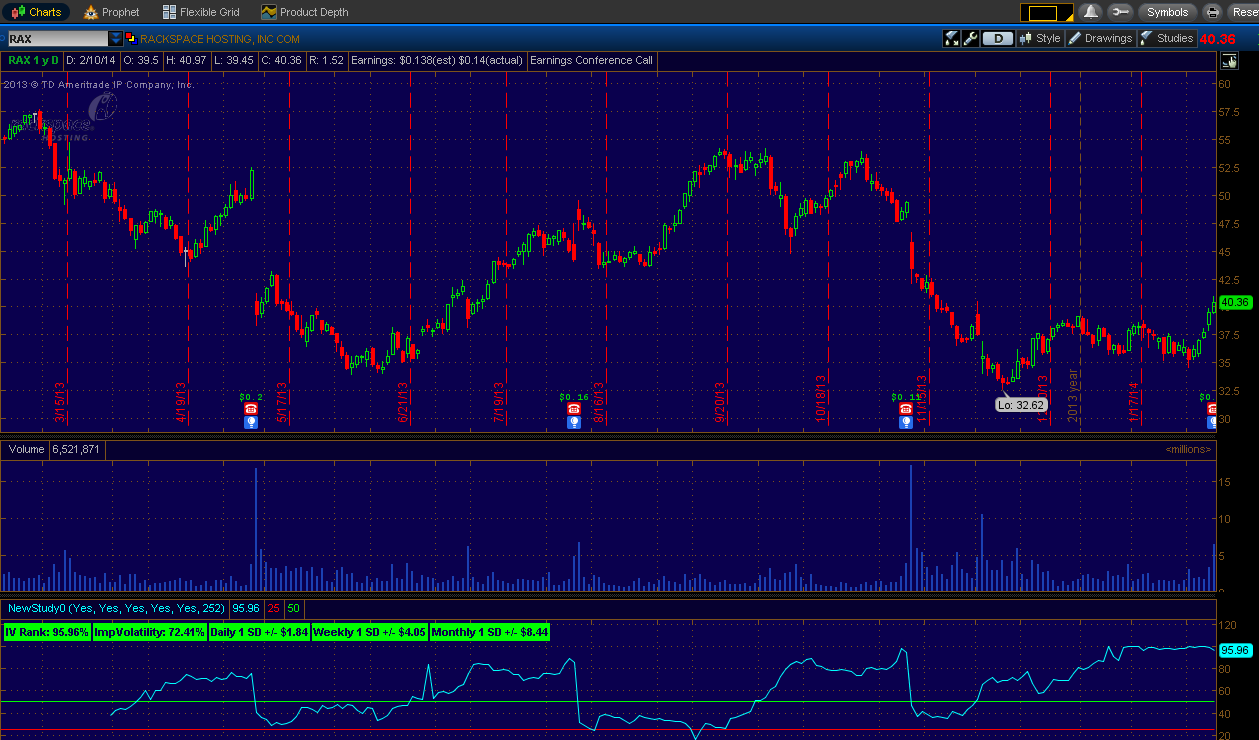
Task: Click the Earnings Conference Call label
Action: tap(591, 60)
